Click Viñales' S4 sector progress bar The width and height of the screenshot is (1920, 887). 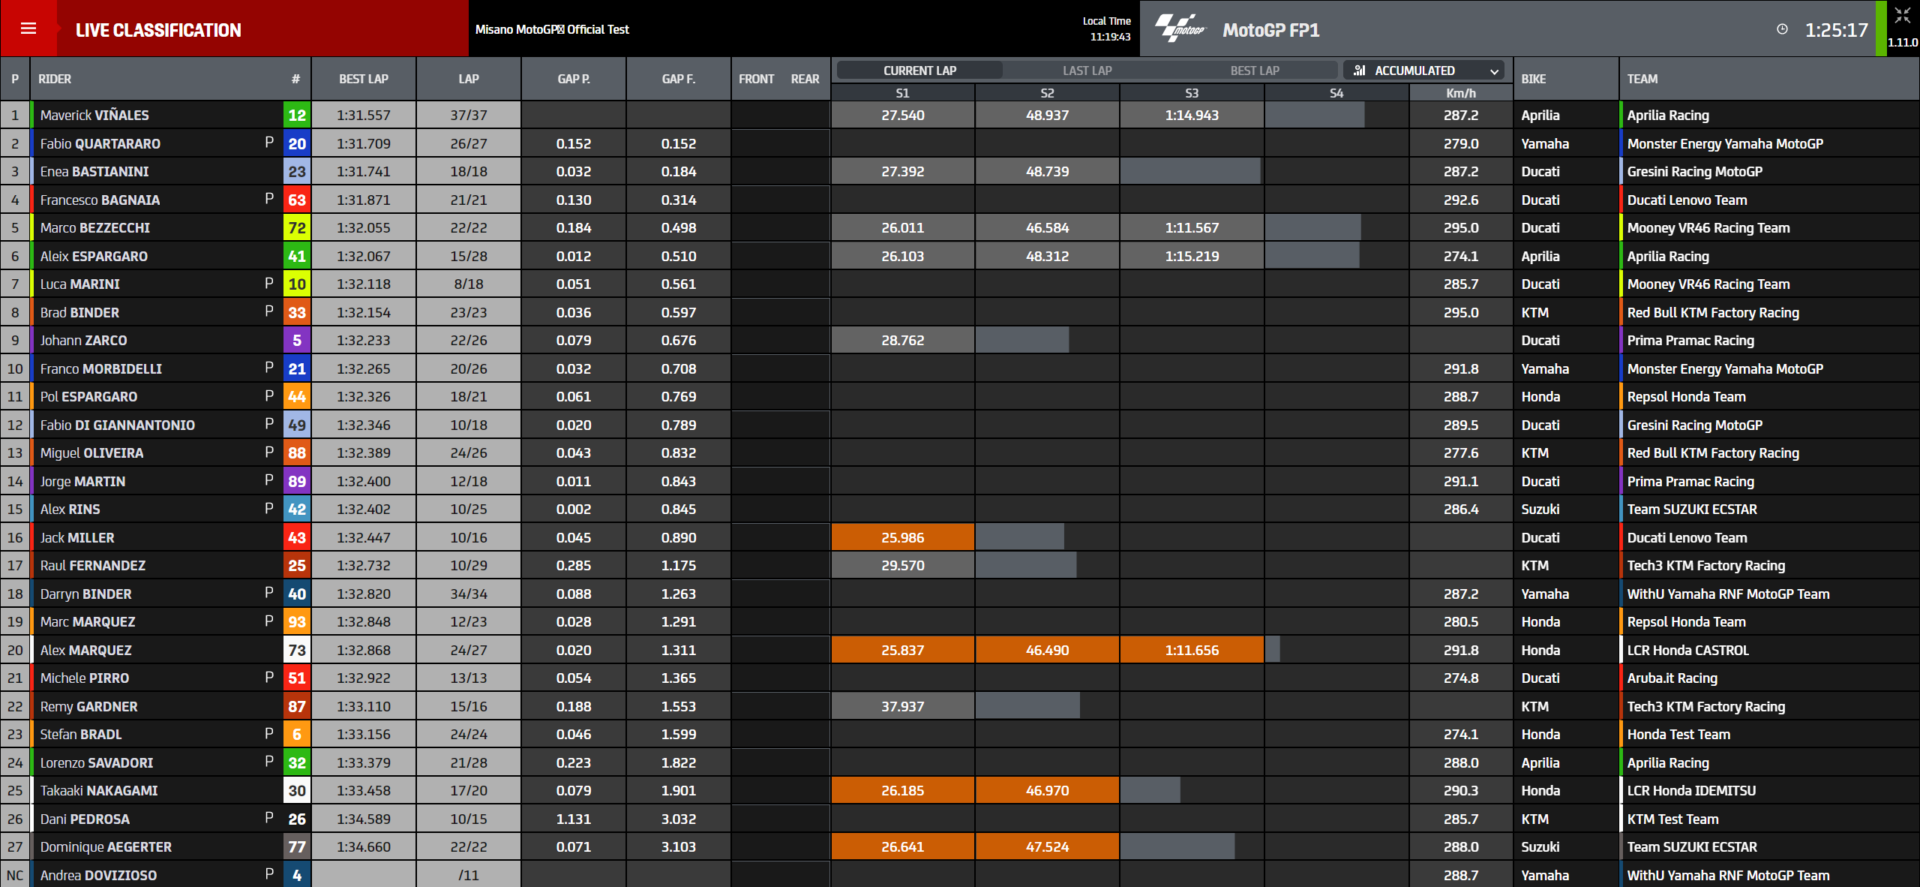1315,115
